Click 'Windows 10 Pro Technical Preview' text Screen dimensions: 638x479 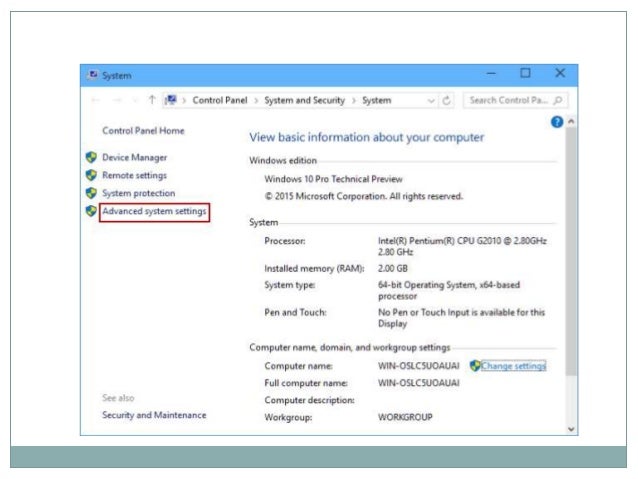tap(333, 179)
